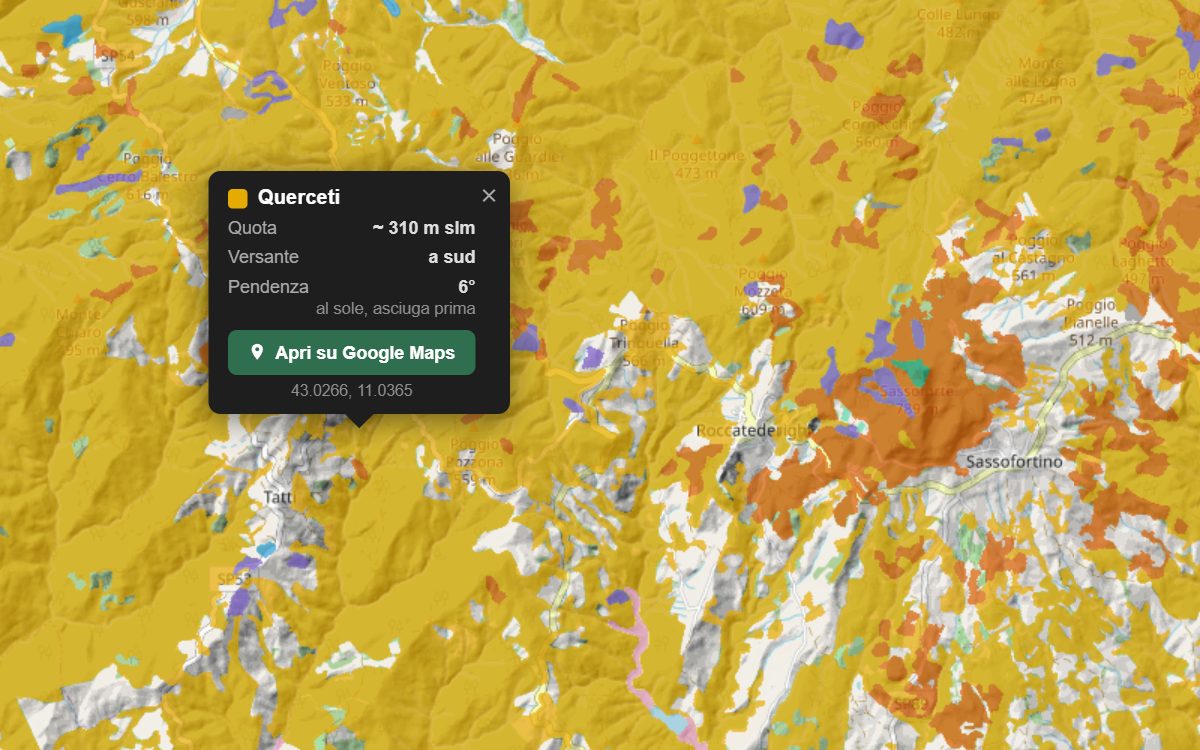Click Poggio Corricchi 560 m label
This screenshot has height=750, width=1200.
tap(875, 124)
